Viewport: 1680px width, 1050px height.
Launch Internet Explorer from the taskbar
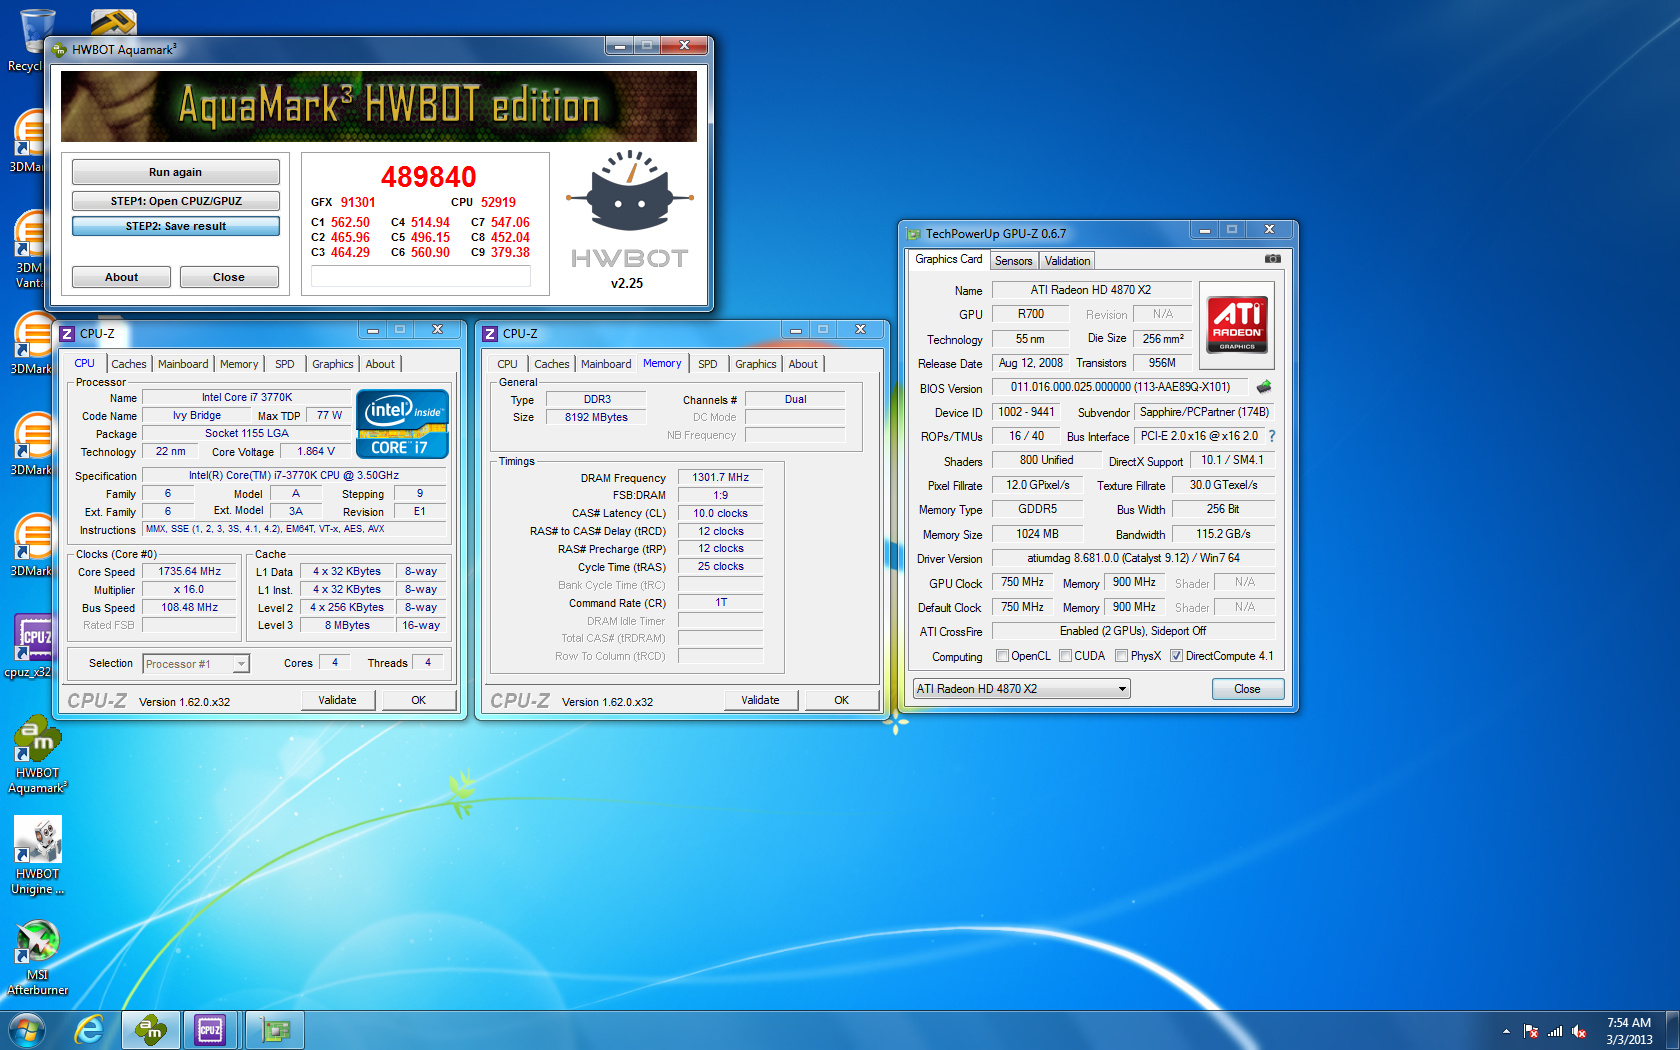tap(89, 1029)
